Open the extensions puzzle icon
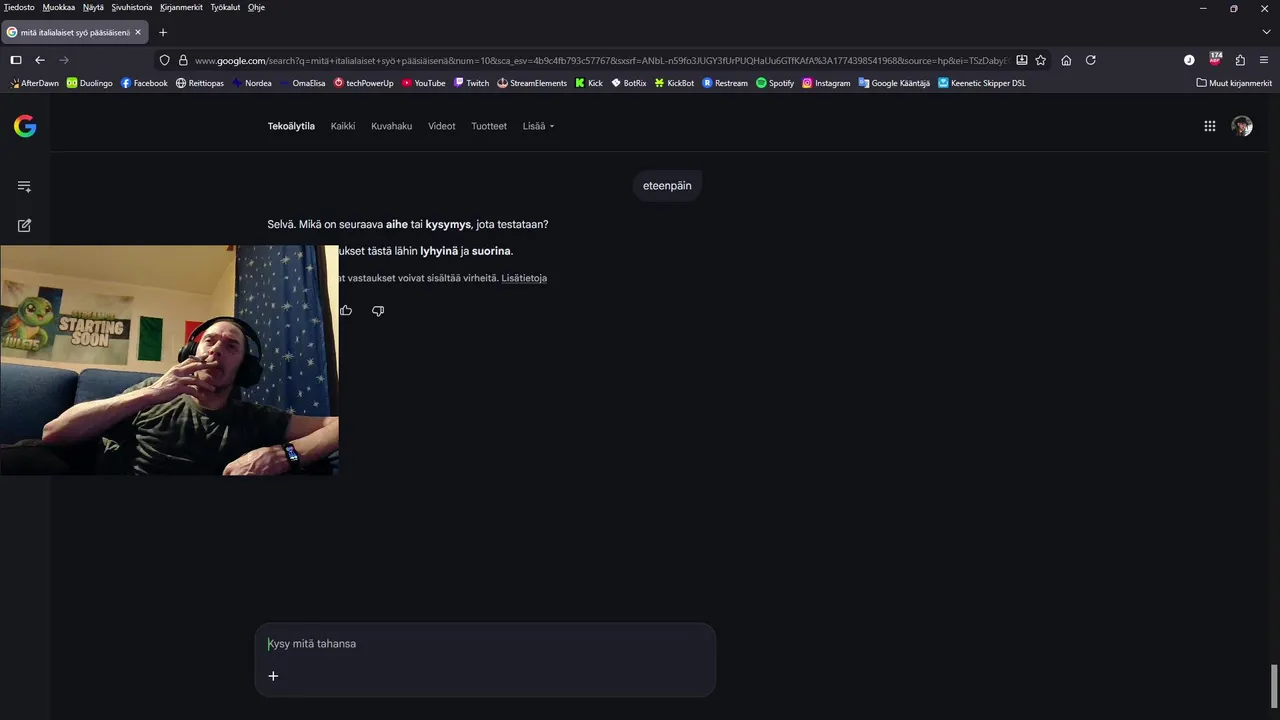1280x720 pixels. [x=1240, y=60]
